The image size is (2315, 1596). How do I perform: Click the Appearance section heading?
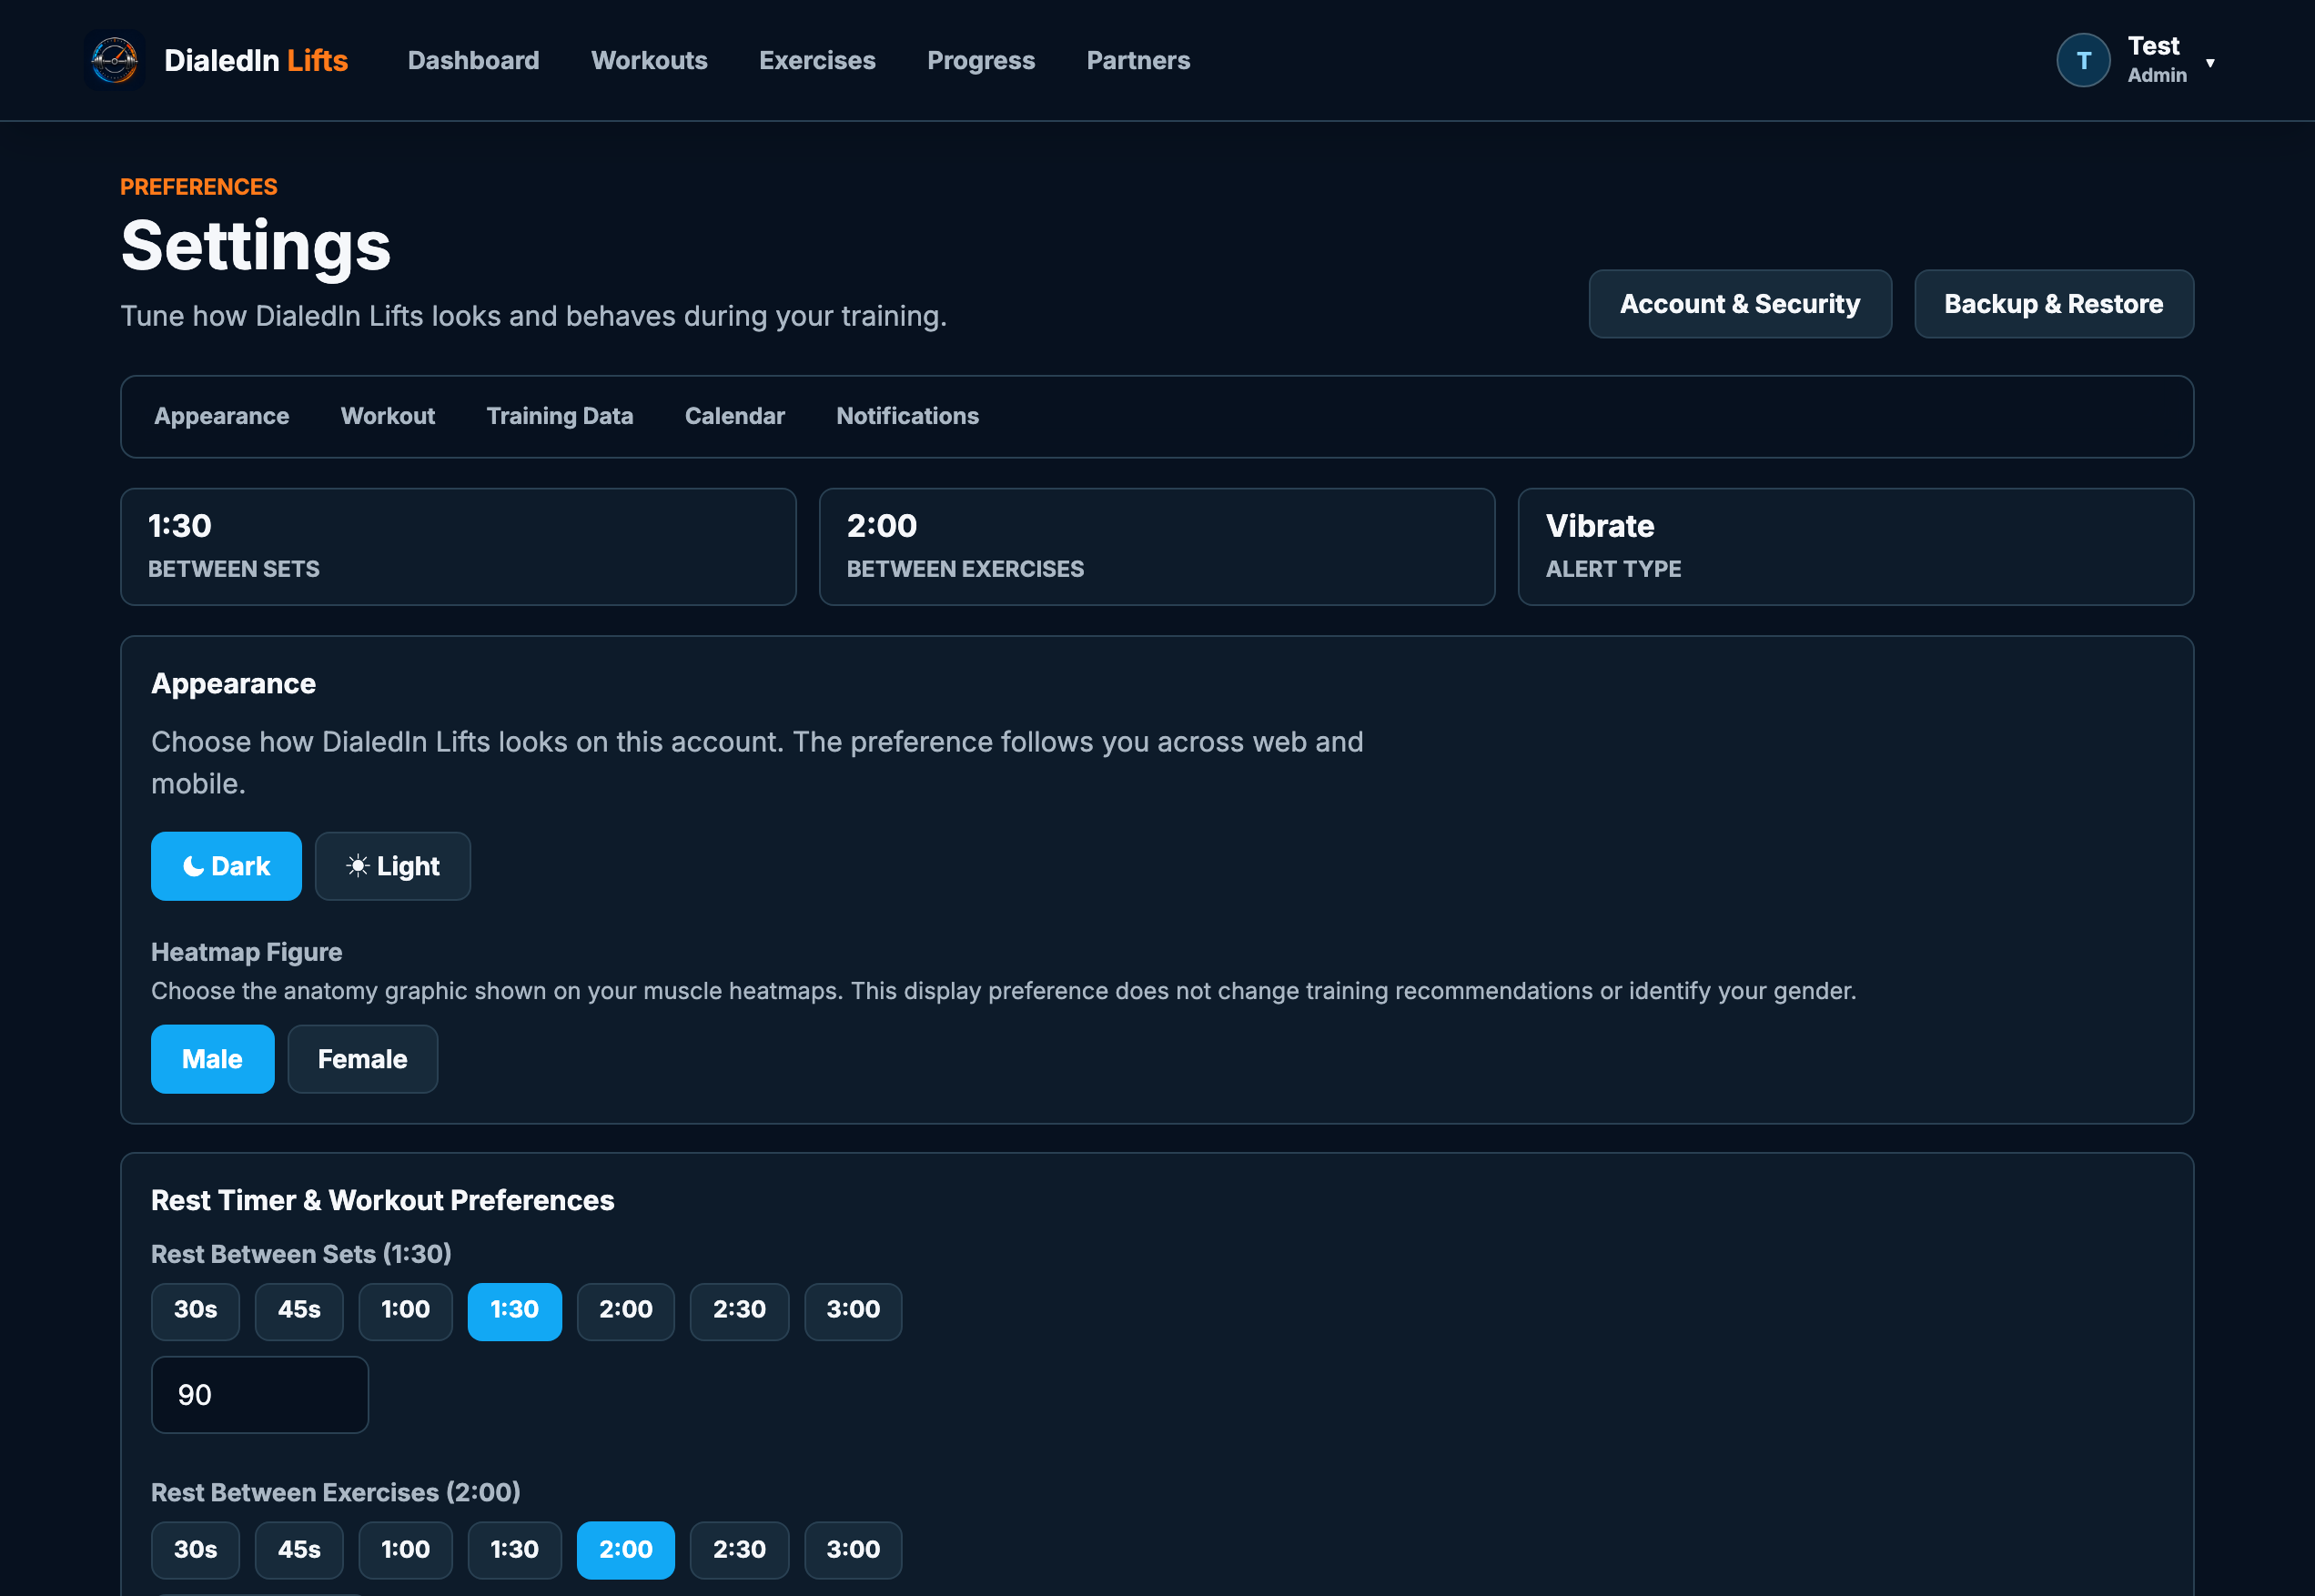point(233,684)
